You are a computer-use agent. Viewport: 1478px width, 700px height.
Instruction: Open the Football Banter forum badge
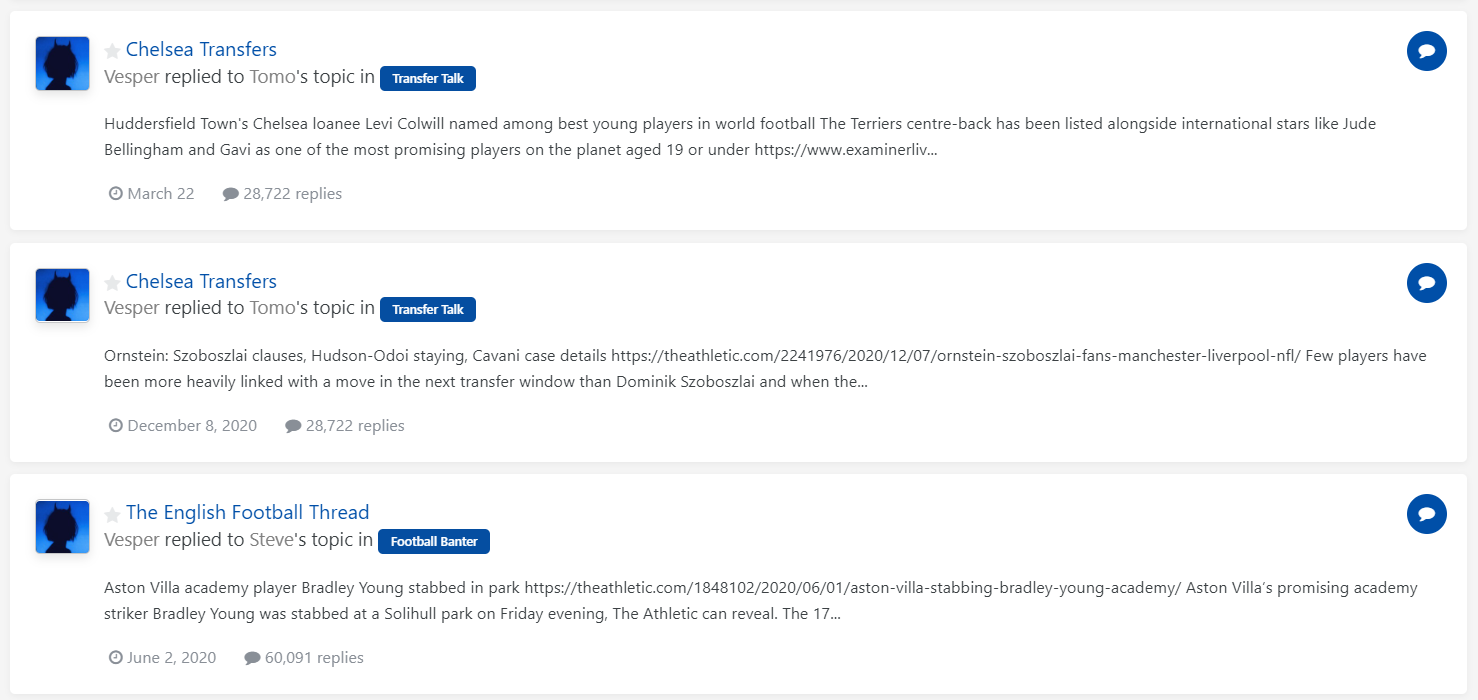(434, 541)
